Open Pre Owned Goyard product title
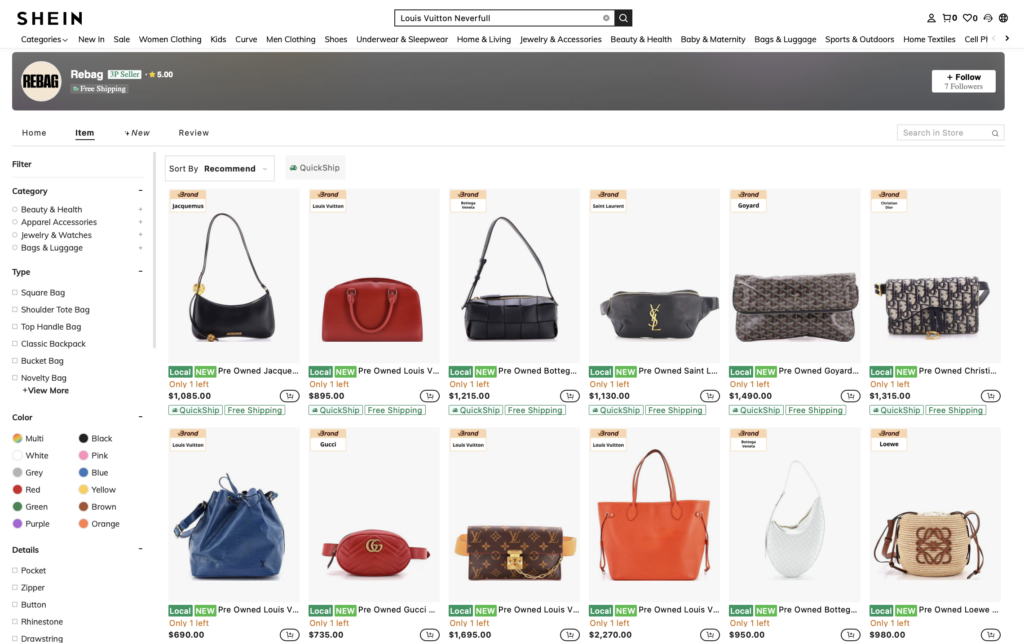 click(x=819, y=371)
